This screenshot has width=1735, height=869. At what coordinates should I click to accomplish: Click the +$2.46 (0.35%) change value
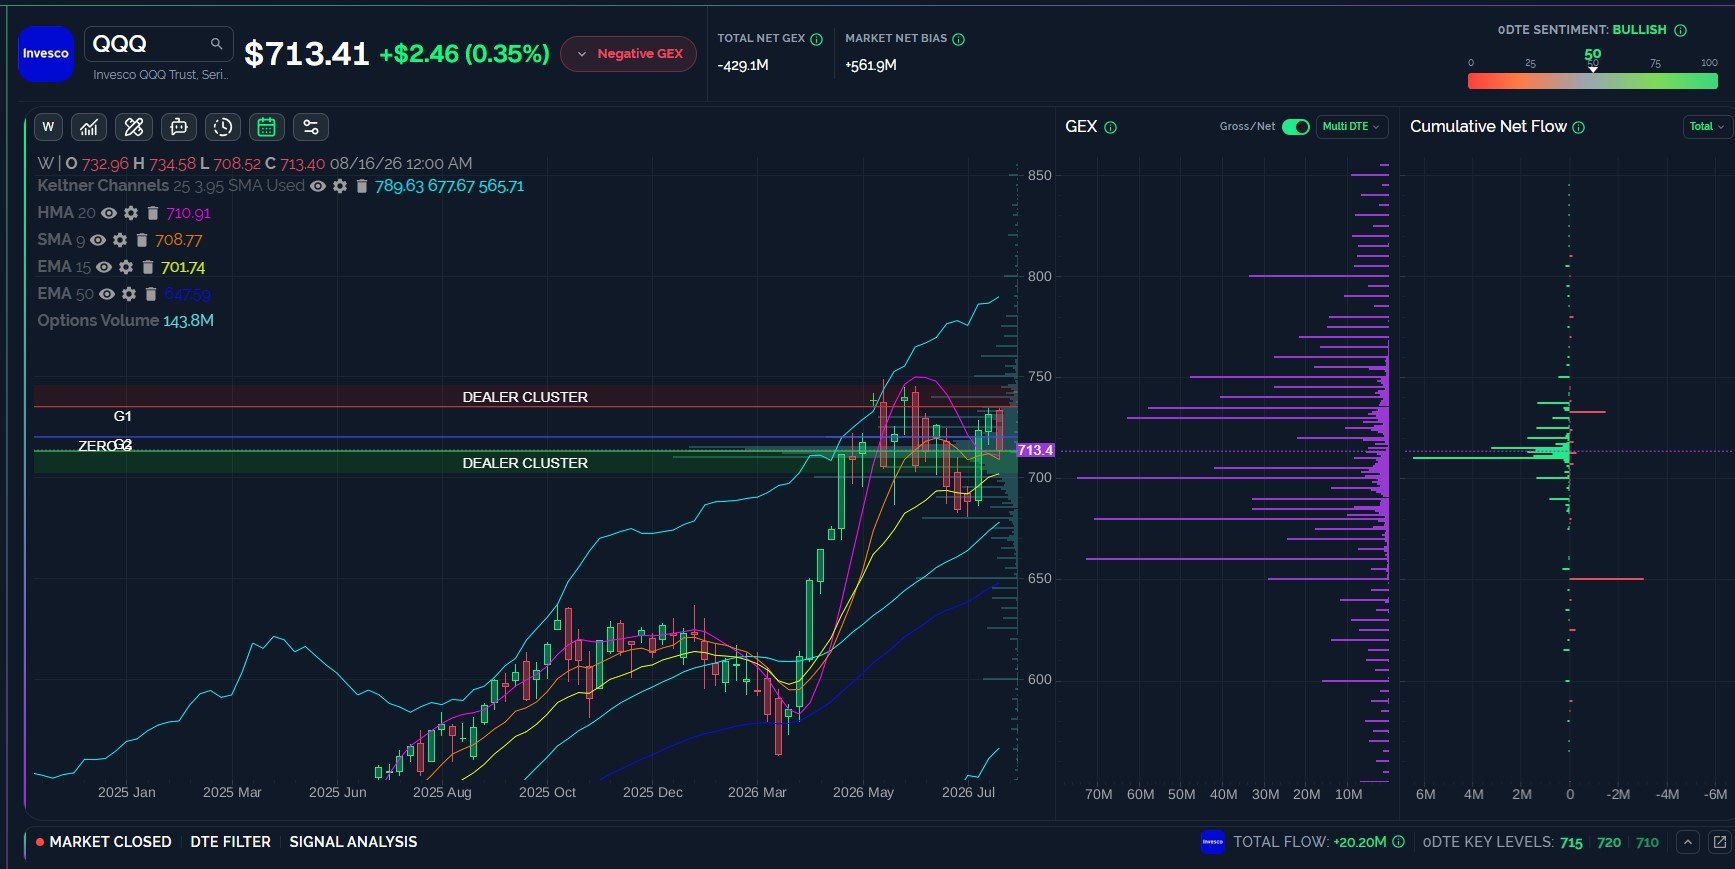pos(465,54)
